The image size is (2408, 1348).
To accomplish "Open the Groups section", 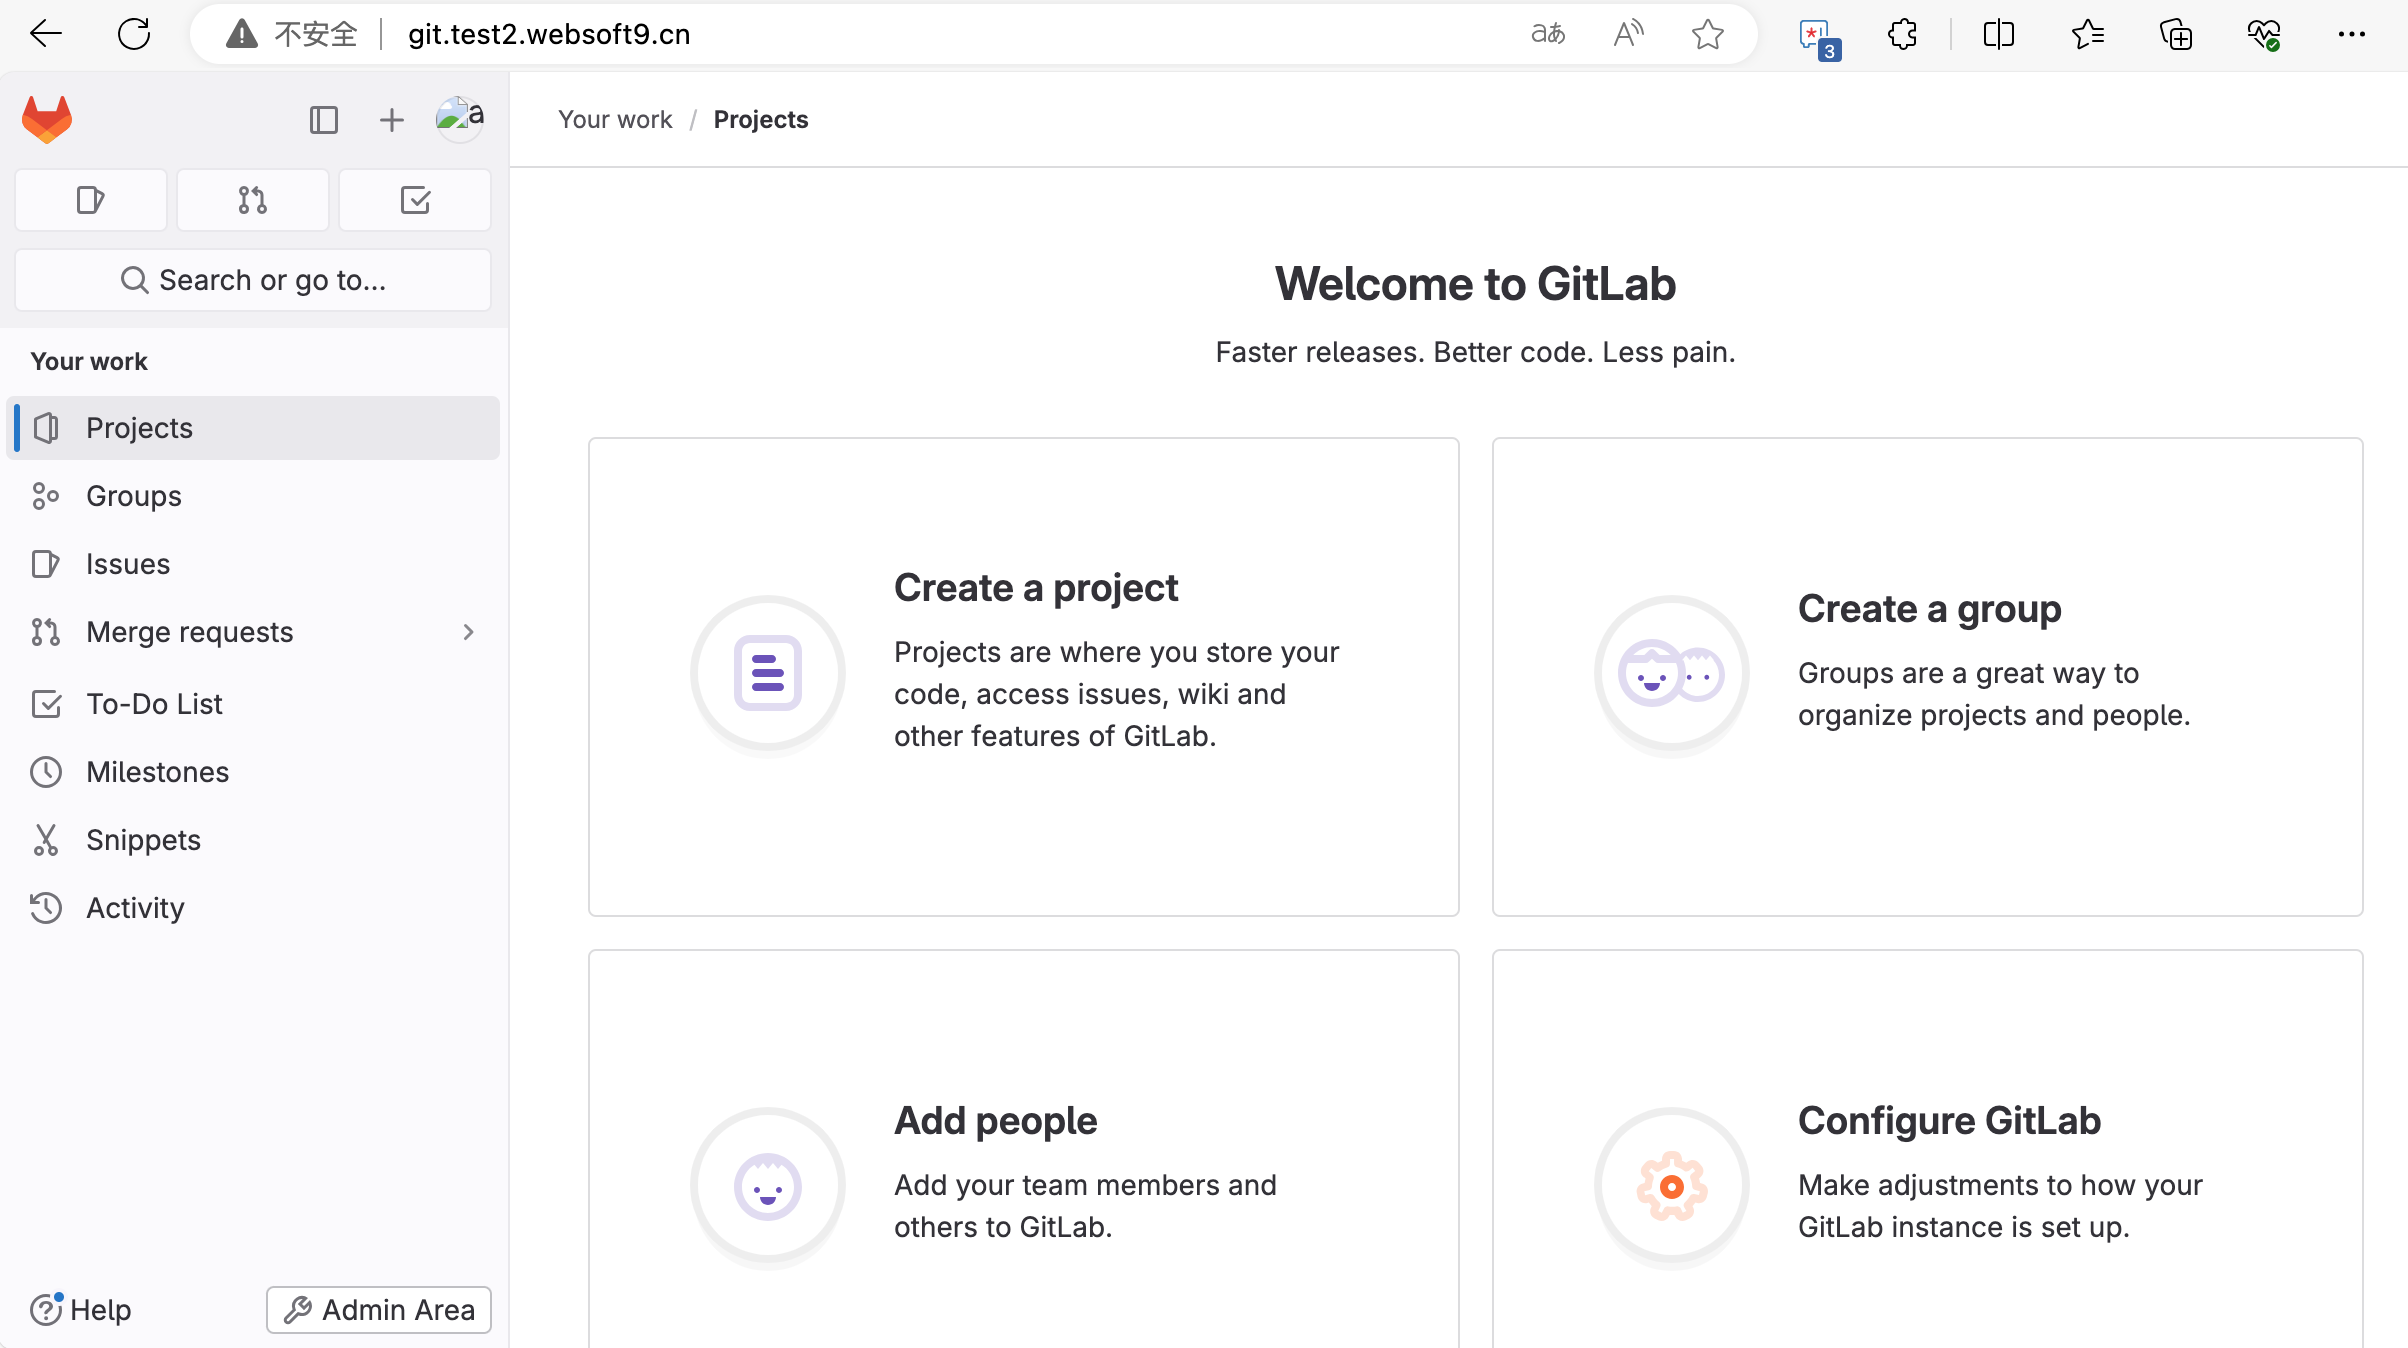I will [132, 495].
